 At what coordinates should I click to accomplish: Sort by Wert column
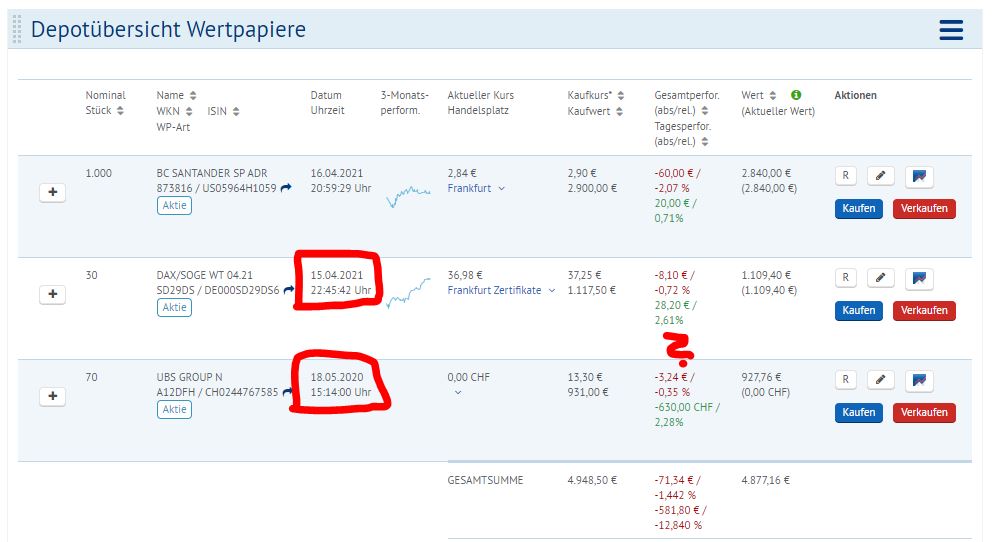click(x=772, y=95)
